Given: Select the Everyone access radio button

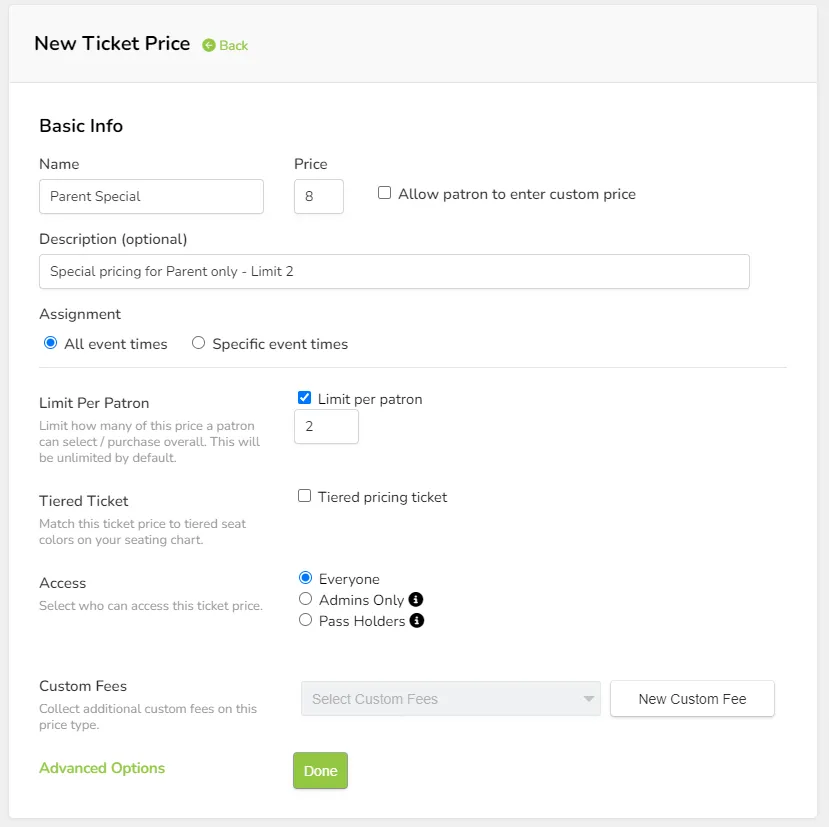Looking at the screenshot, I should 305,578.
